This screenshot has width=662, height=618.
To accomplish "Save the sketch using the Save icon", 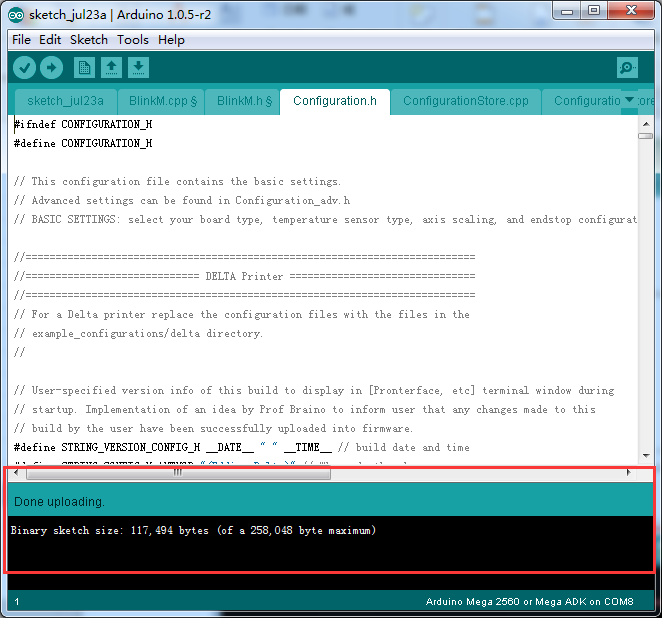I will [x=138, y=68].
